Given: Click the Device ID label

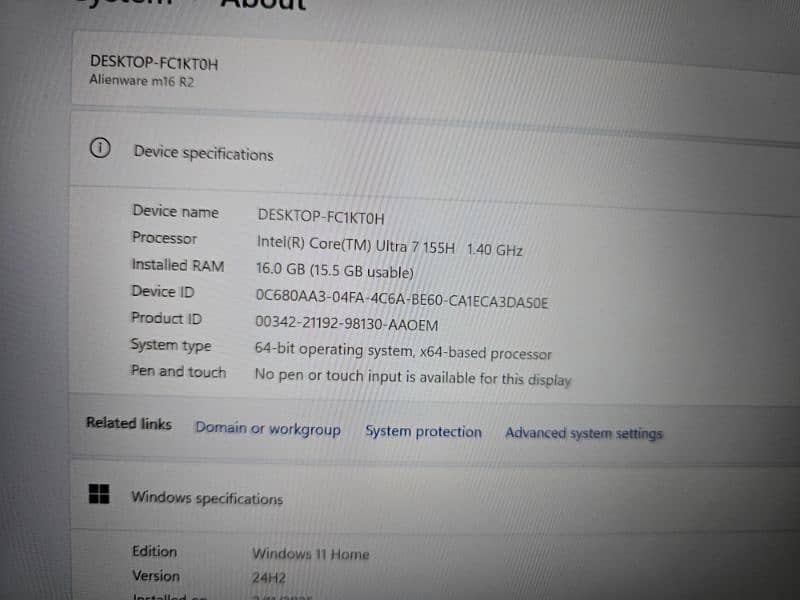Looking at the screenshot, I should coord(163,291).
